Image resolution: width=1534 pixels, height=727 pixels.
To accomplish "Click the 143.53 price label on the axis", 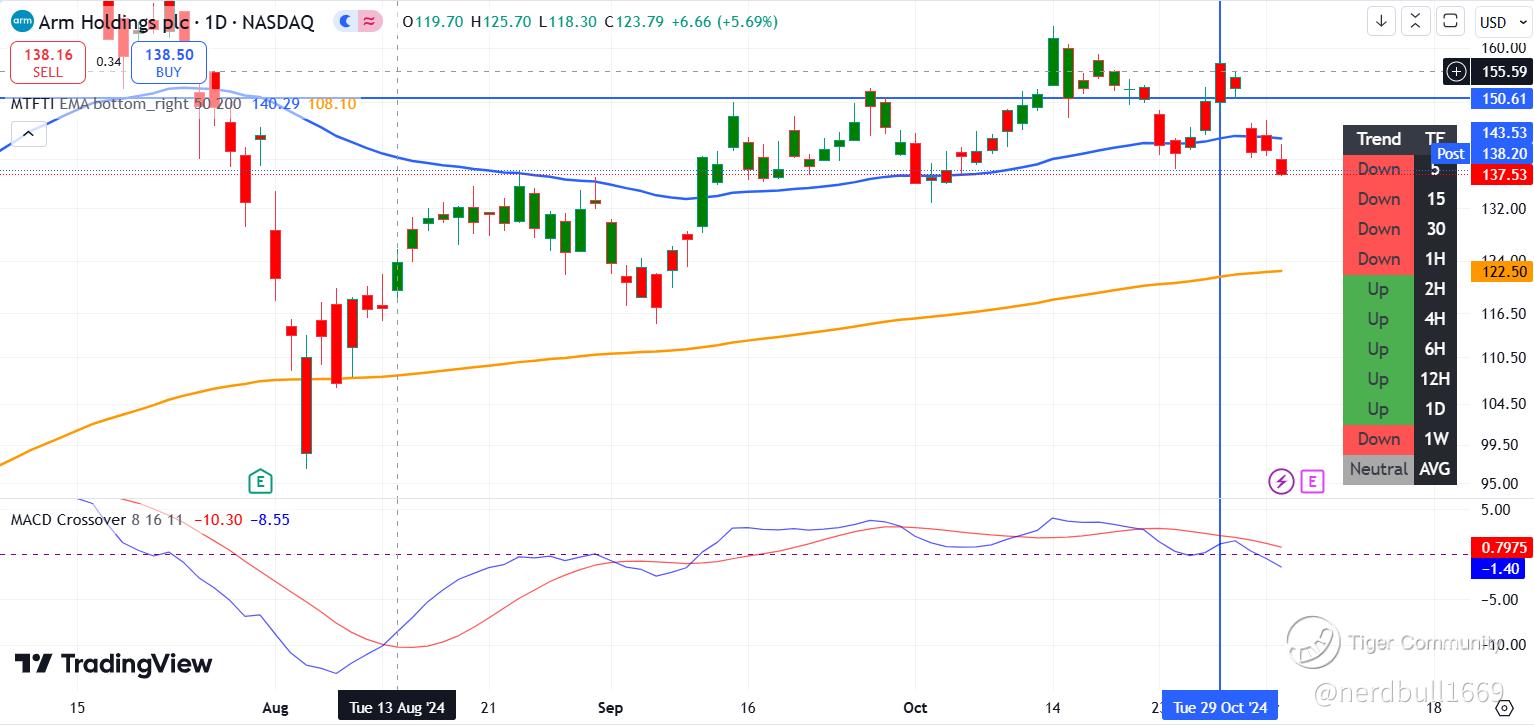I will (1503, 133).
